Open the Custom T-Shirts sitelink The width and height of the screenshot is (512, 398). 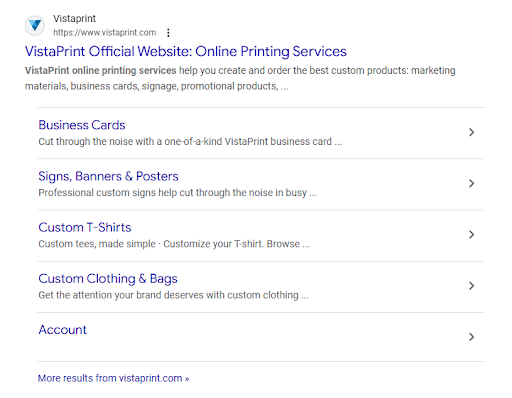coord(85,227)
